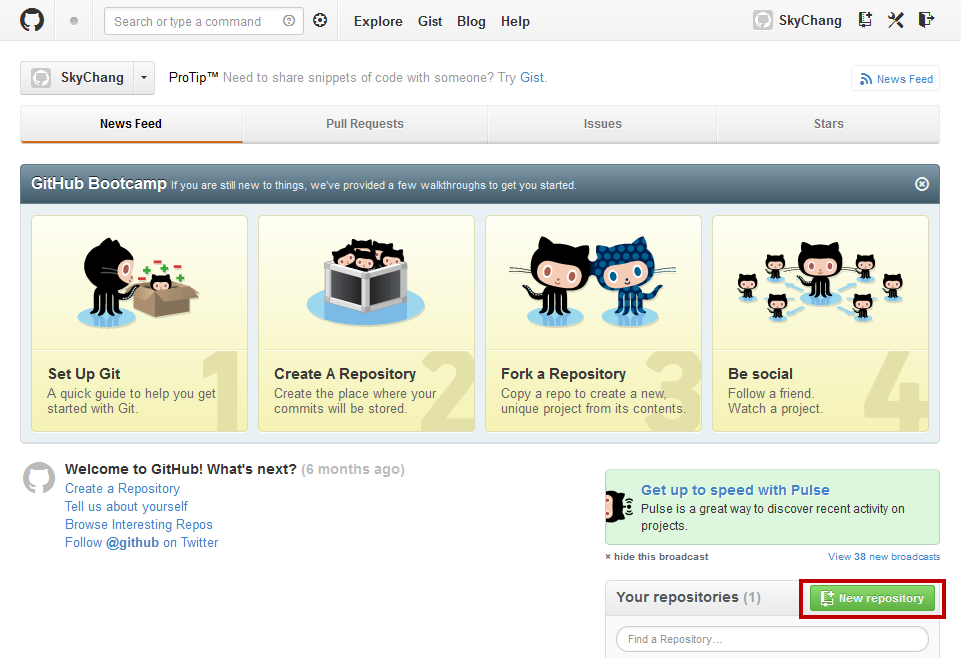The height and width of the screenshot is (658, 961).
Task: Click the create new repo icon in header
Action: point(865,20)
